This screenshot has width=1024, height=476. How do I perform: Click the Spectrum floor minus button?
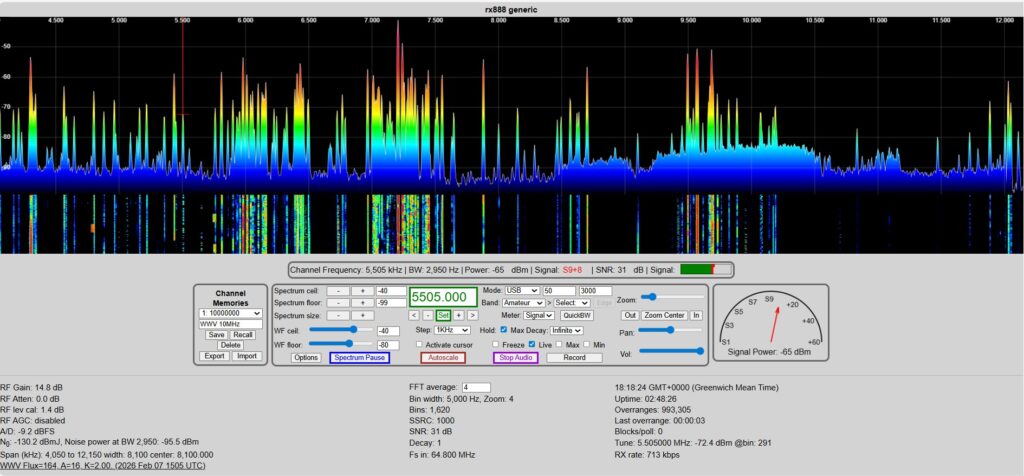pos(338,303)
